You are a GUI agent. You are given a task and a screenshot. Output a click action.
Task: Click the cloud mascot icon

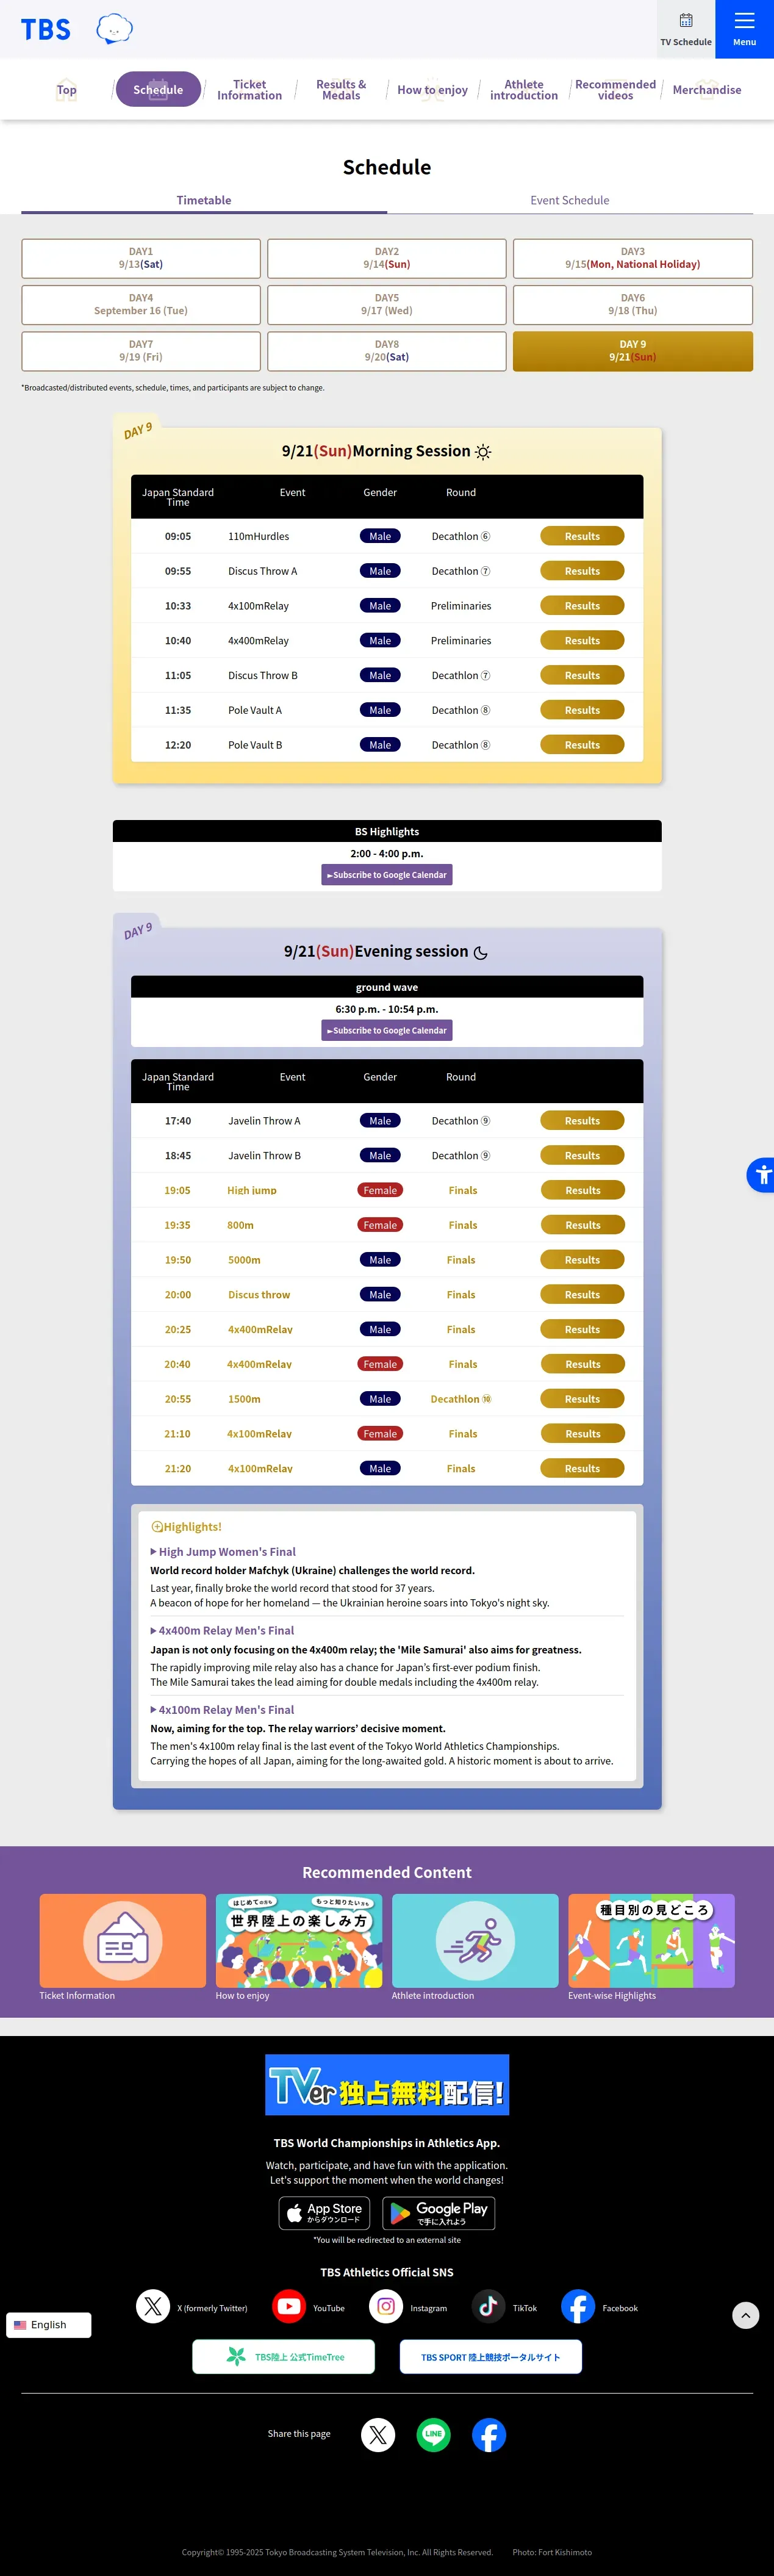114,29
